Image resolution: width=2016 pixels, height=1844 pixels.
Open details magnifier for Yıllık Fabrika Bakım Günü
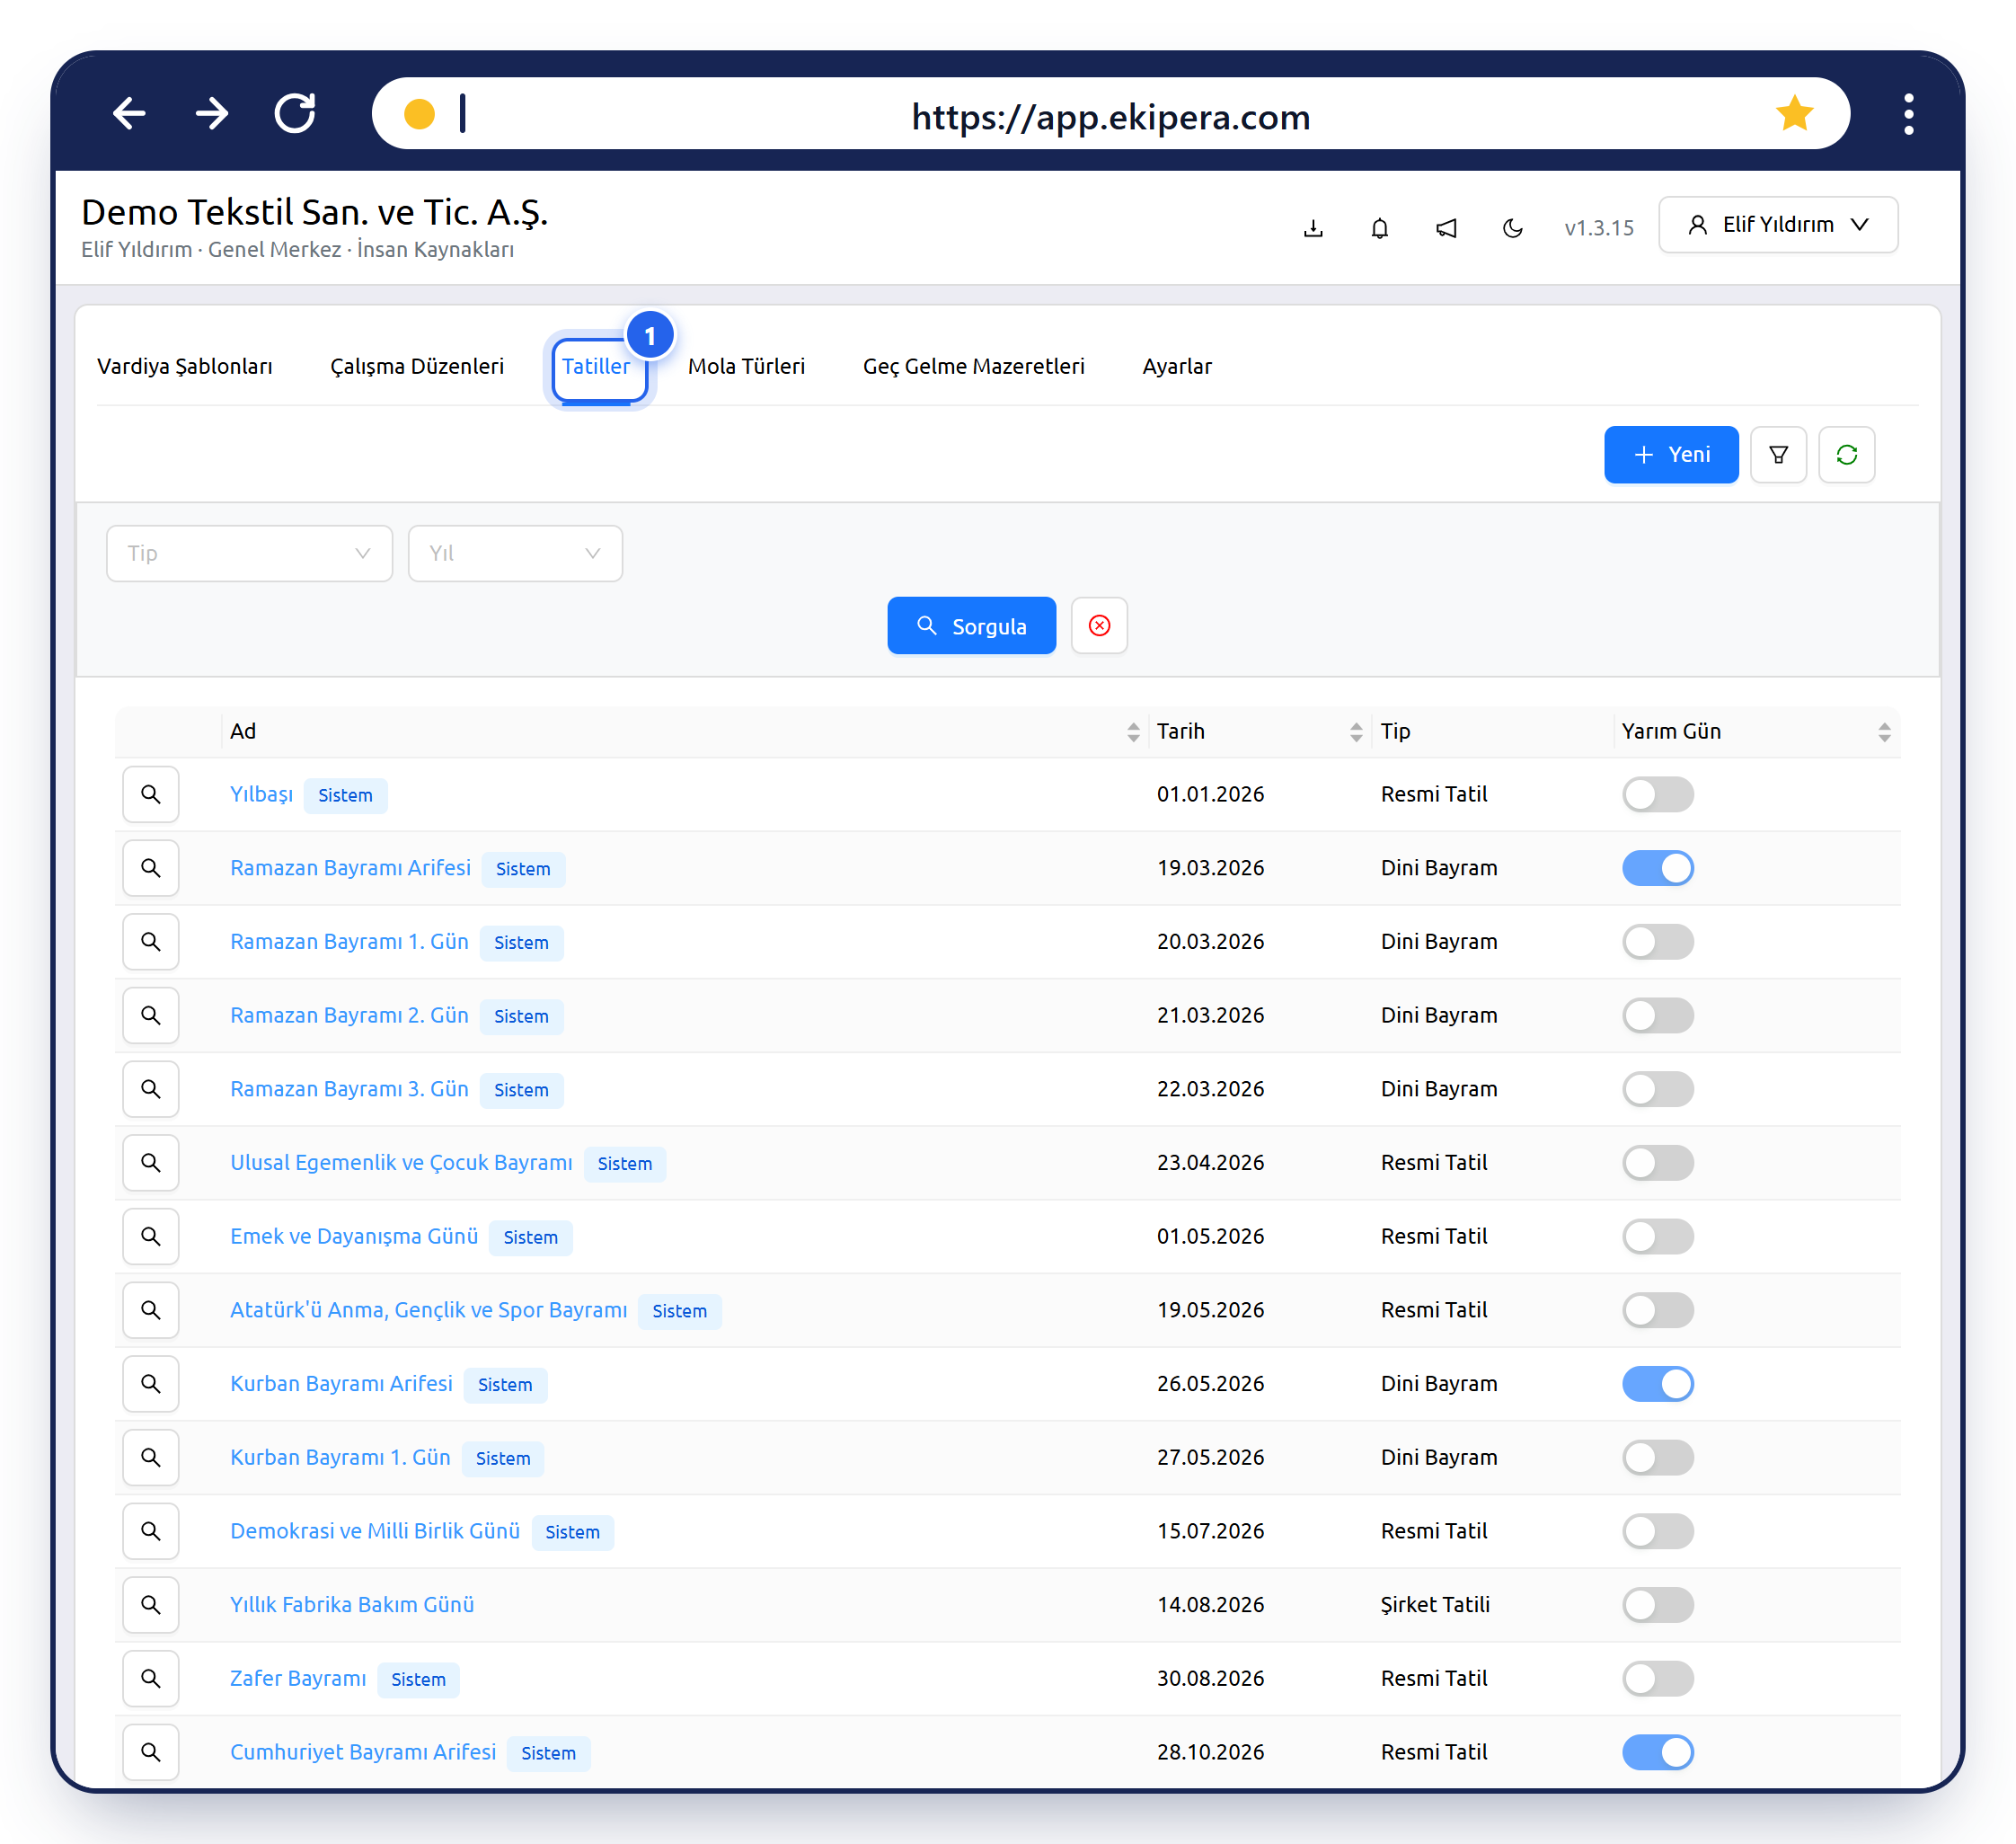coord(151,1604)
